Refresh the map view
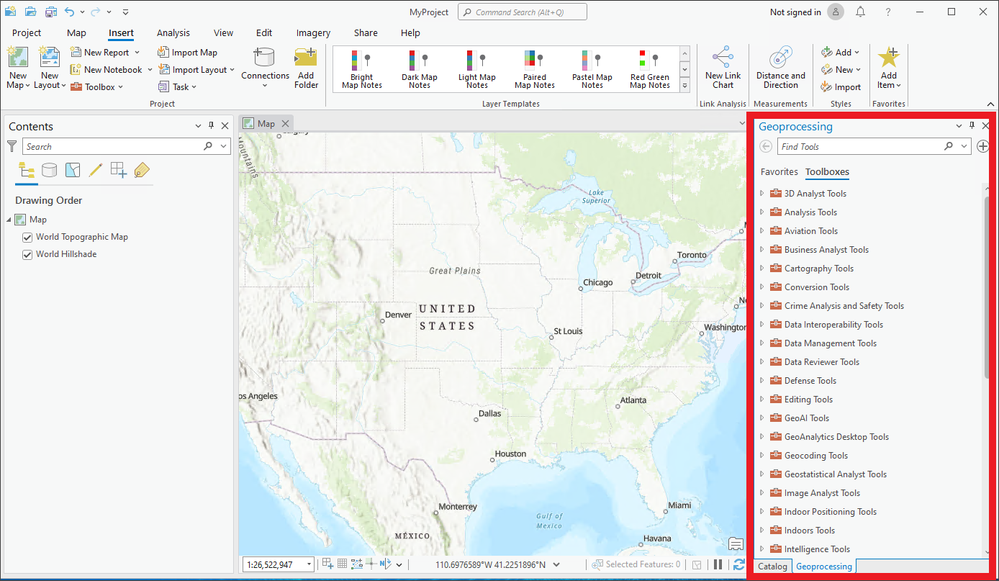This screenshot has height=581, width=999. point(738,564)
